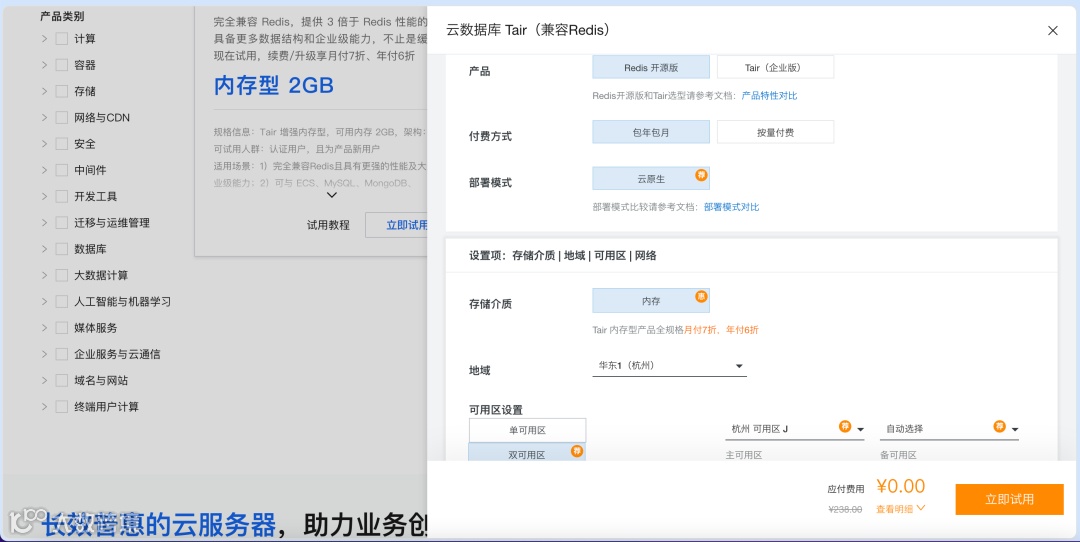Screen dimensions: 1080x542
Task: Click the 内存型 2GB heading
Action: tap(274, 86)
